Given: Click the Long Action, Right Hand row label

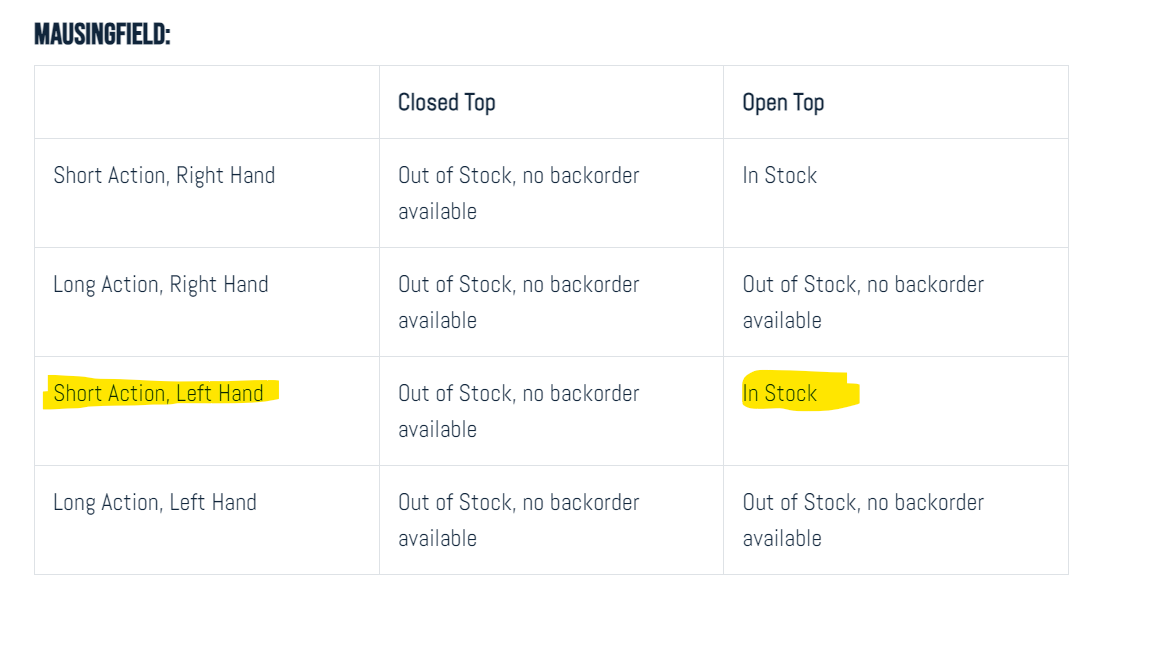Looking at the screenshot, I should (x=161, y=285).
